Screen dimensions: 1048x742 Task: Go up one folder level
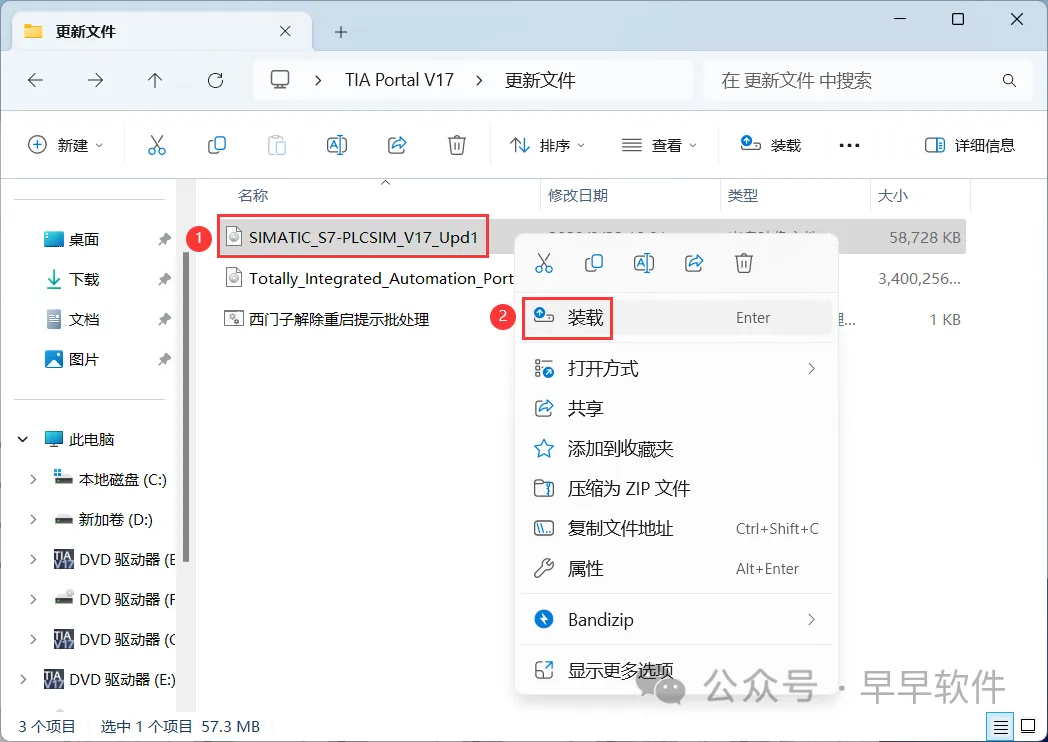[x=155, y=81]
